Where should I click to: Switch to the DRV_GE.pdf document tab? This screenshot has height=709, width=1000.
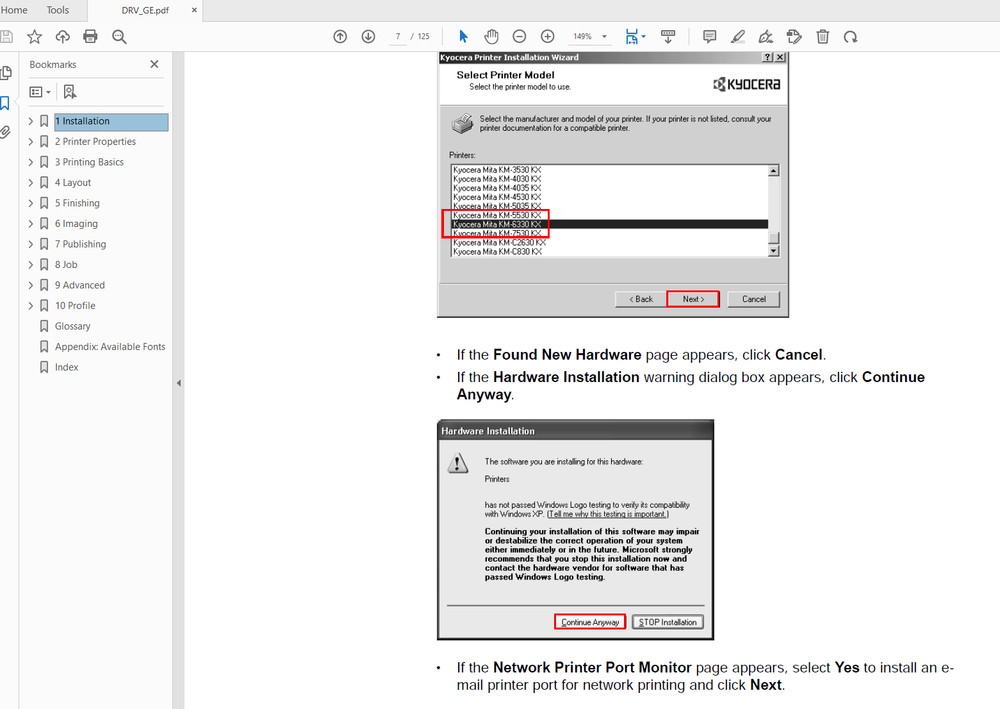coord(145,10)
